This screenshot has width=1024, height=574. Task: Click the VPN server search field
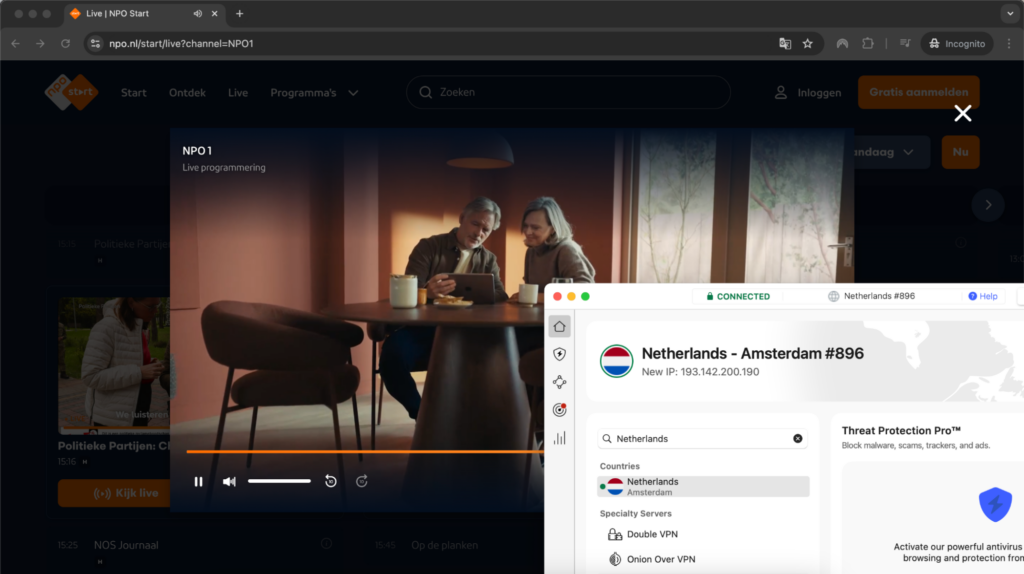point(703,439)
